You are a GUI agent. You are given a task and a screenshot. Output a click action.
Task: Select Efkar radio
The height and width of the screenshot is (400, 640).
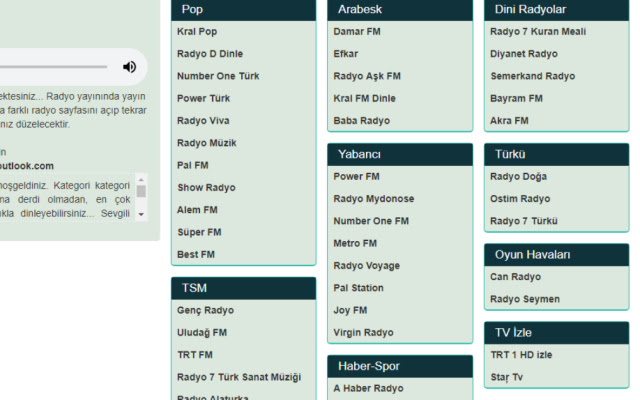tap(345, 54)
